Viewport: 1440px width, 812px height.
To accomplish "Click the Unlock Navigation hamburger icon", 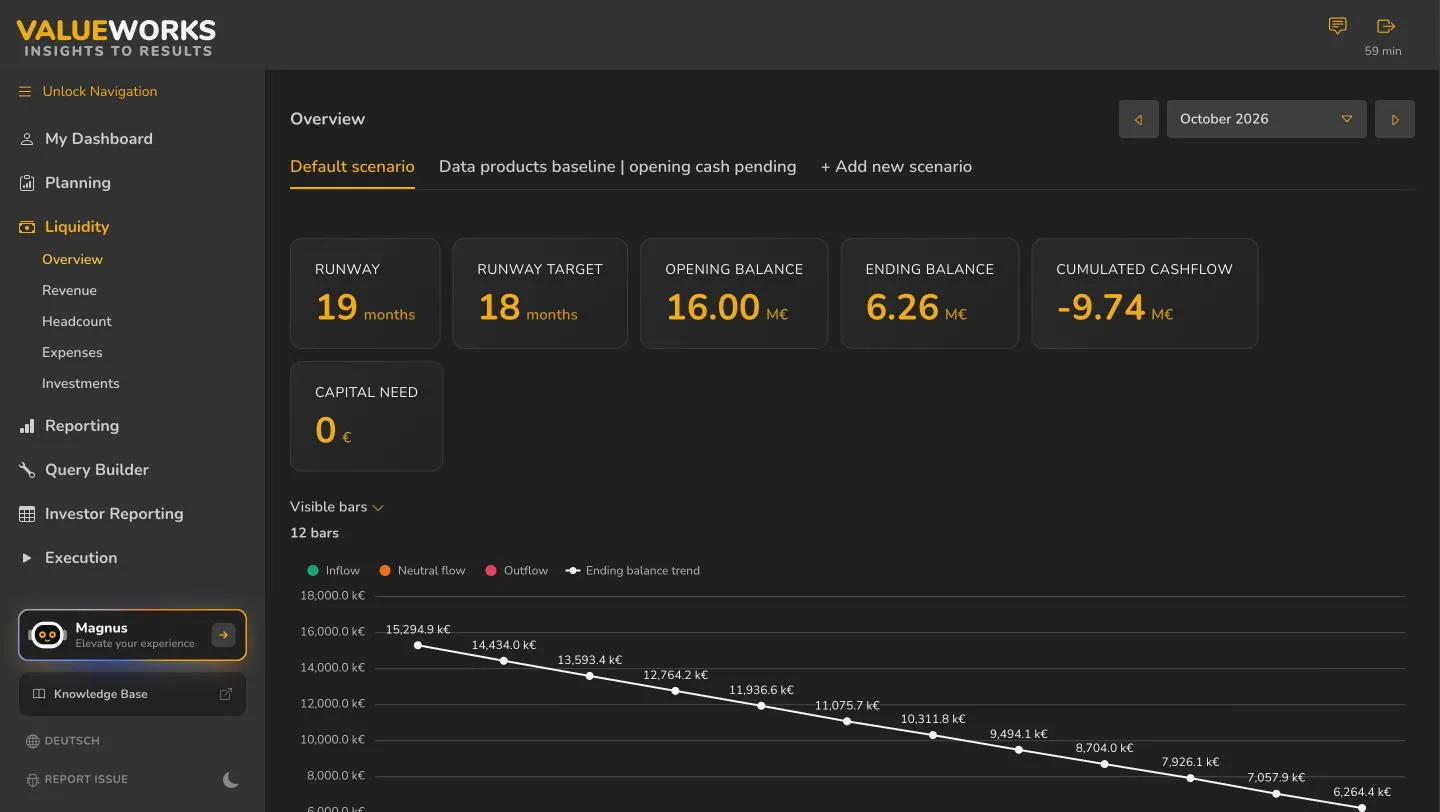I will [25, 92].
